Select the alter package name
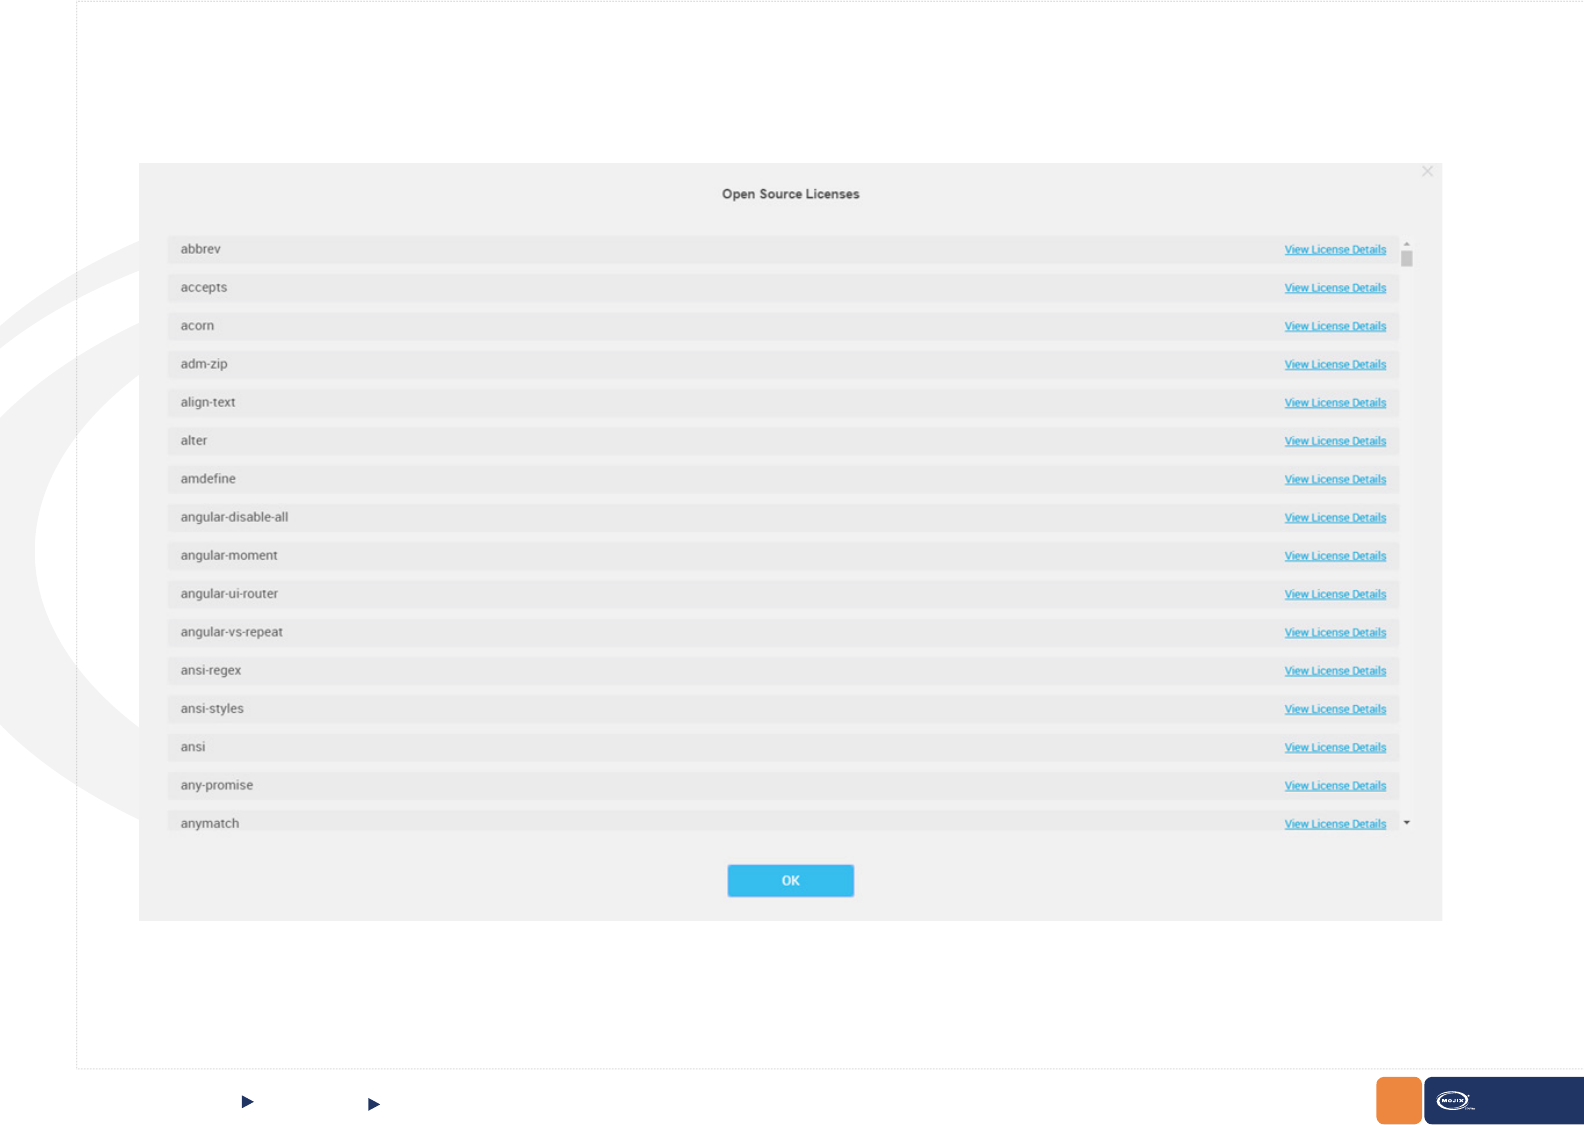 [x=194, y=440]
